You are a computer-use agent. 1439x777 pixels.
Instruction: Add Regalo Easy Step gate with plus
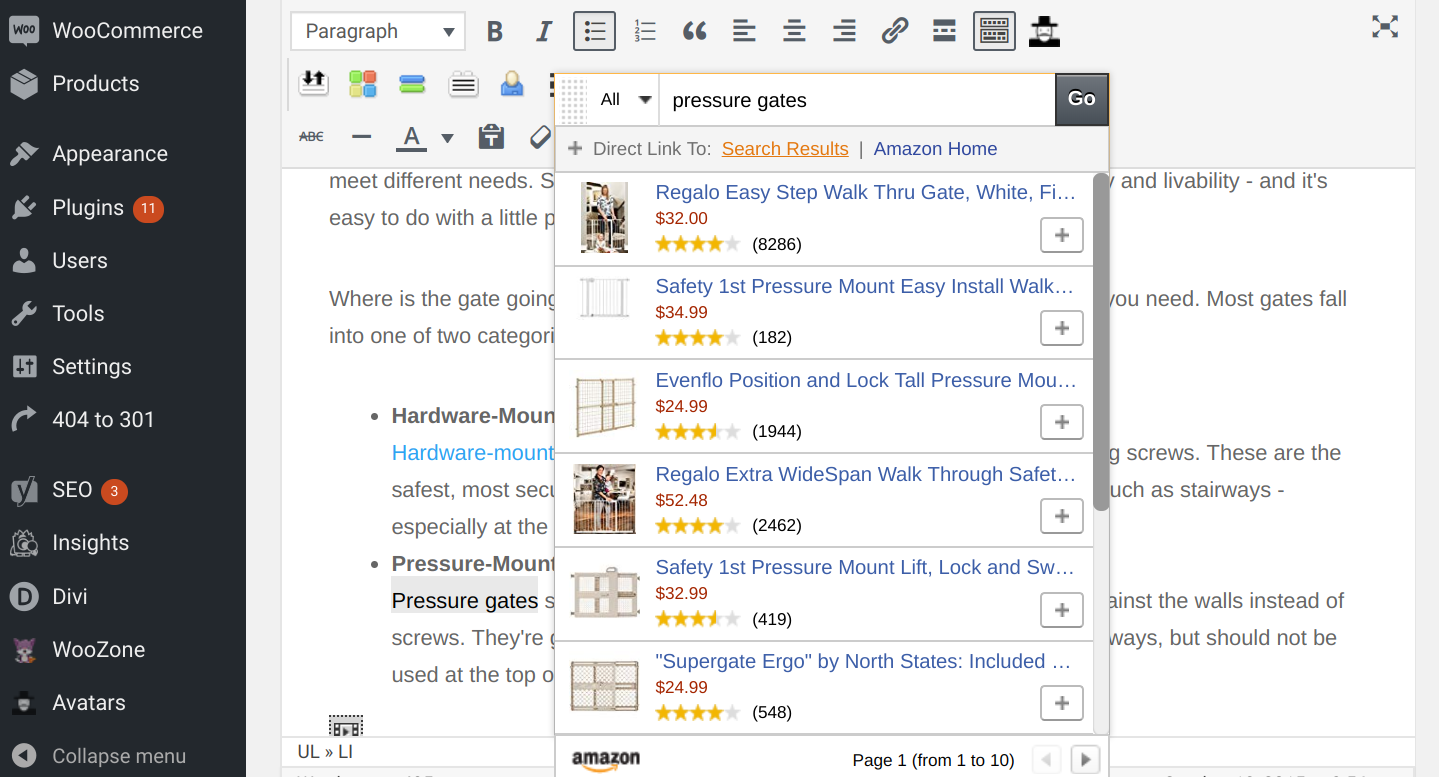[1062, 235]
